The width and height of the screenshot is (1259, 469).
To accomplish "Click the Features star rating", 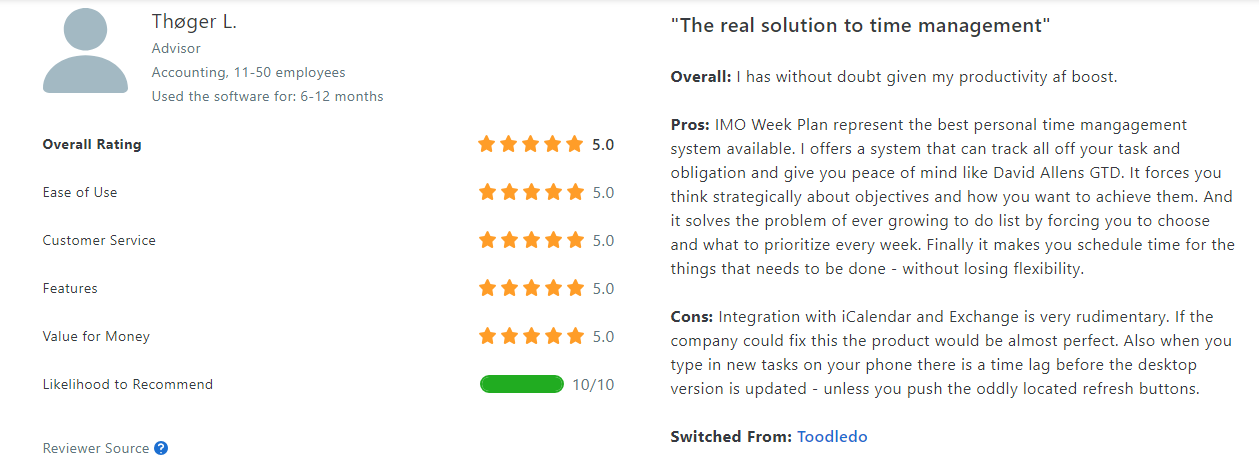I will click(530, 288).
